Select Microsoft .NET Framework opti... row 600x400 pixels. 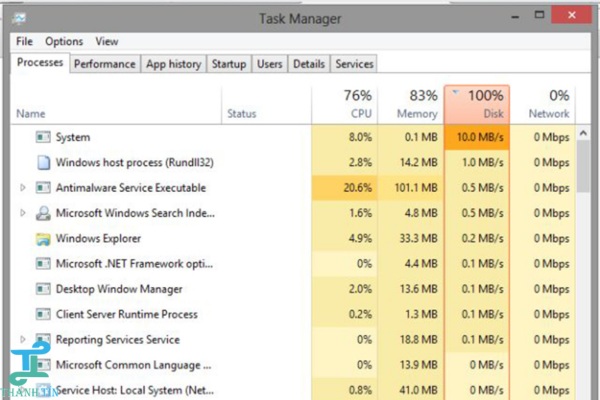click(293, 263)
